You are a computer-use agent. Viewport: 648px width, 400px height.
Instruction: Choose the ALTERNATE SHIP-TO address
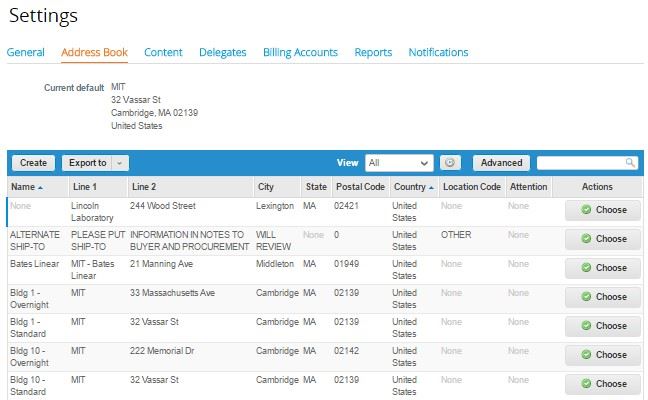pyautogui.click(x=602, y=239)
